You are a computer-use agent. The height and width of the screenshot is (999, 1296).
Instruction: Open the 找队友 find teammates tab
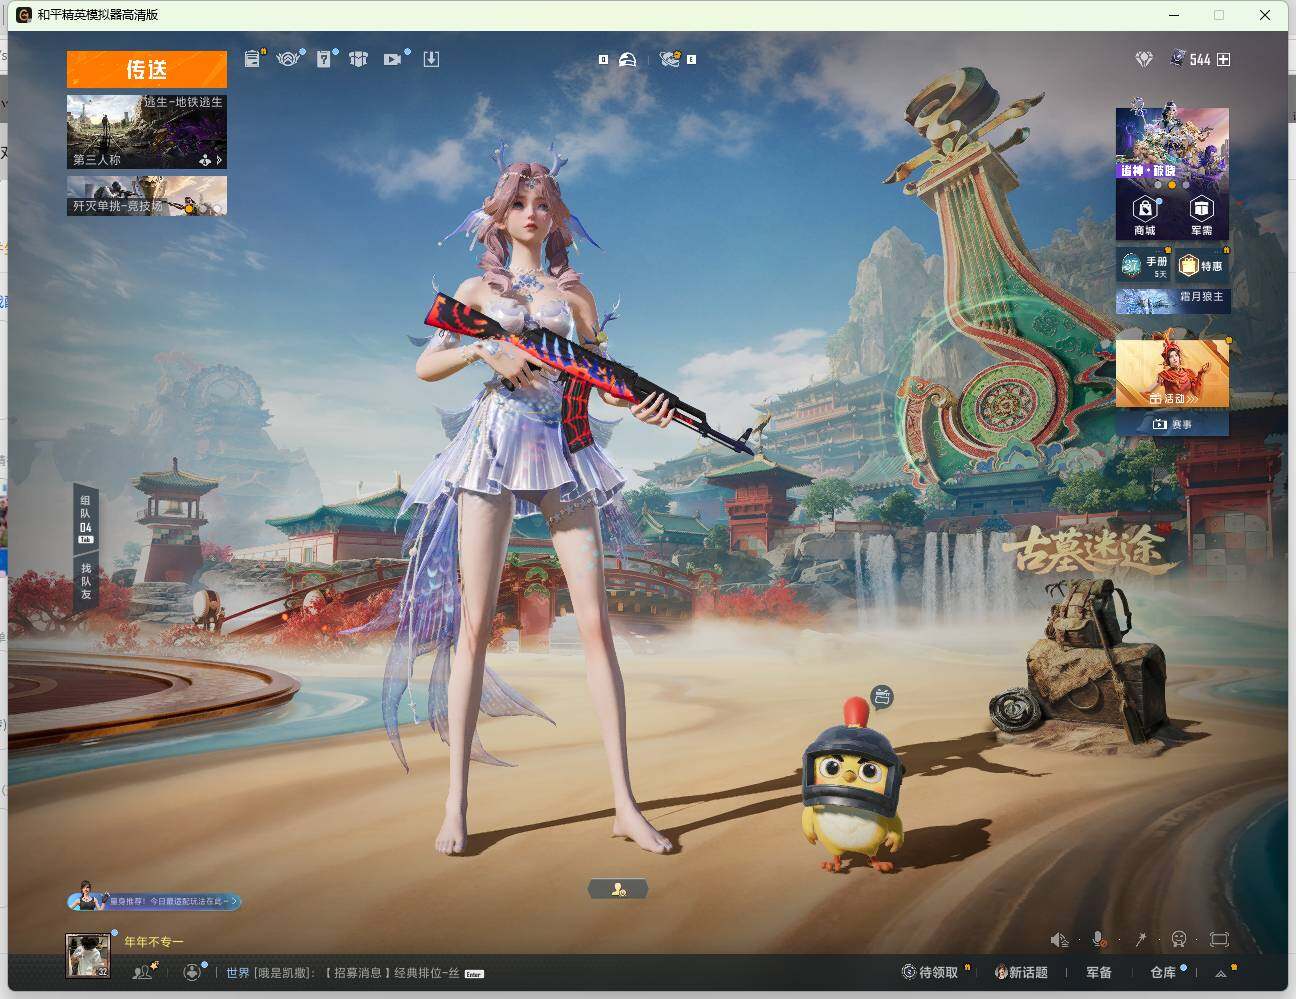click(86, 580)
